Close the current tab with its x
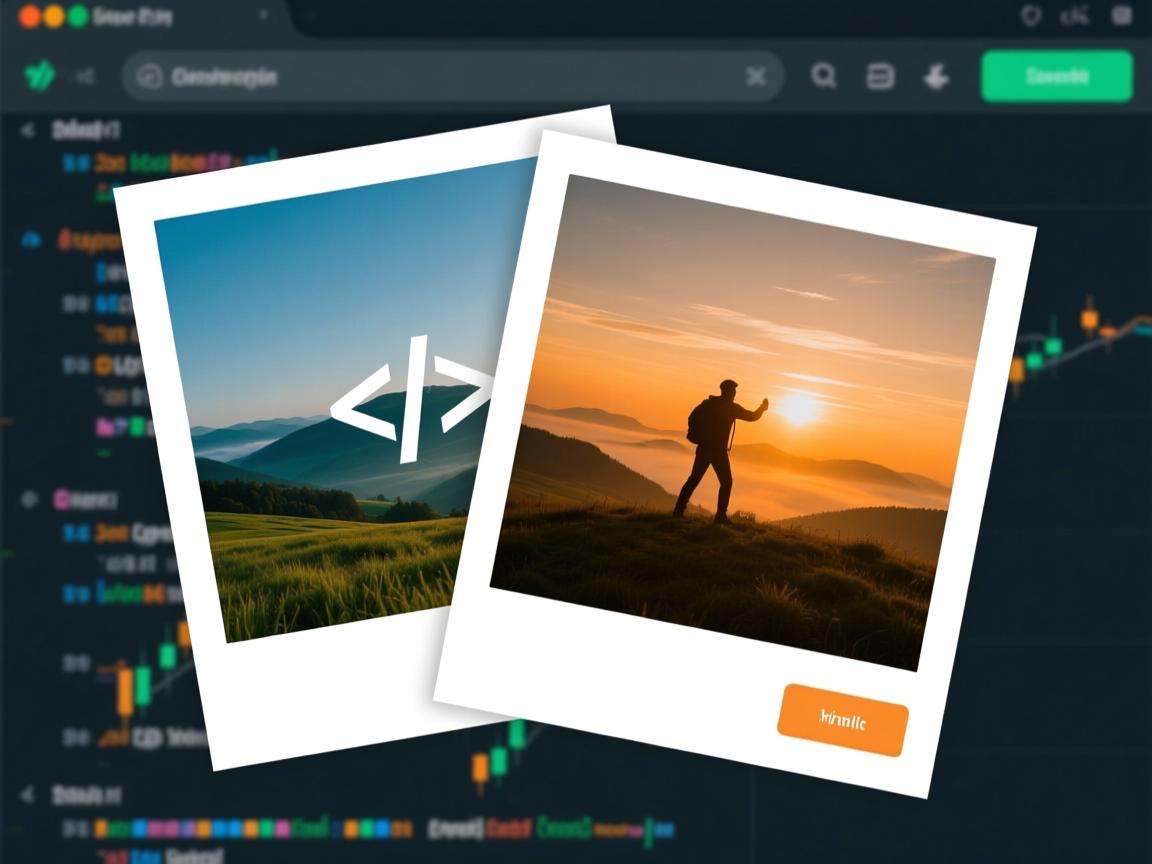 click(x=264, y=16)
